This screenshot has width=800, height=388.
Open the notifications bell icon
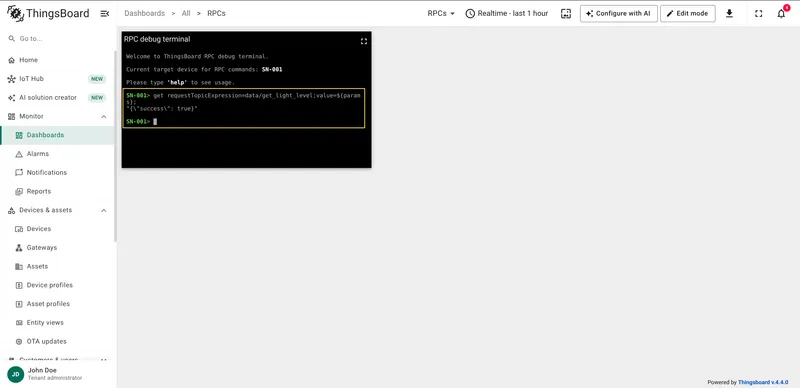click(781, 14)
